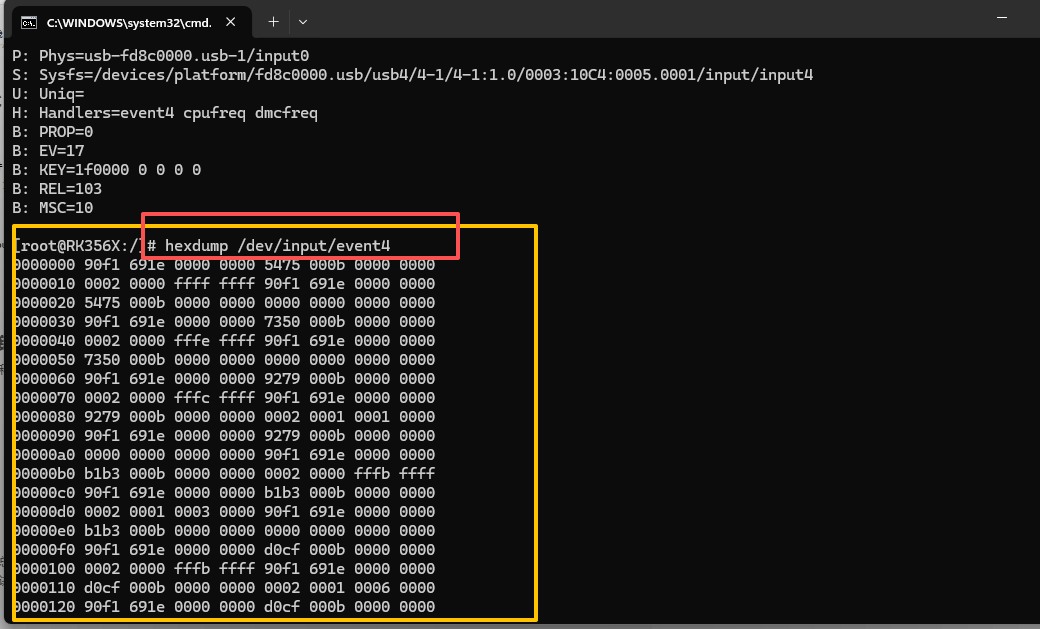Click the "U: Uniq=" line
Screen dimensions: 1040x629
48,94
